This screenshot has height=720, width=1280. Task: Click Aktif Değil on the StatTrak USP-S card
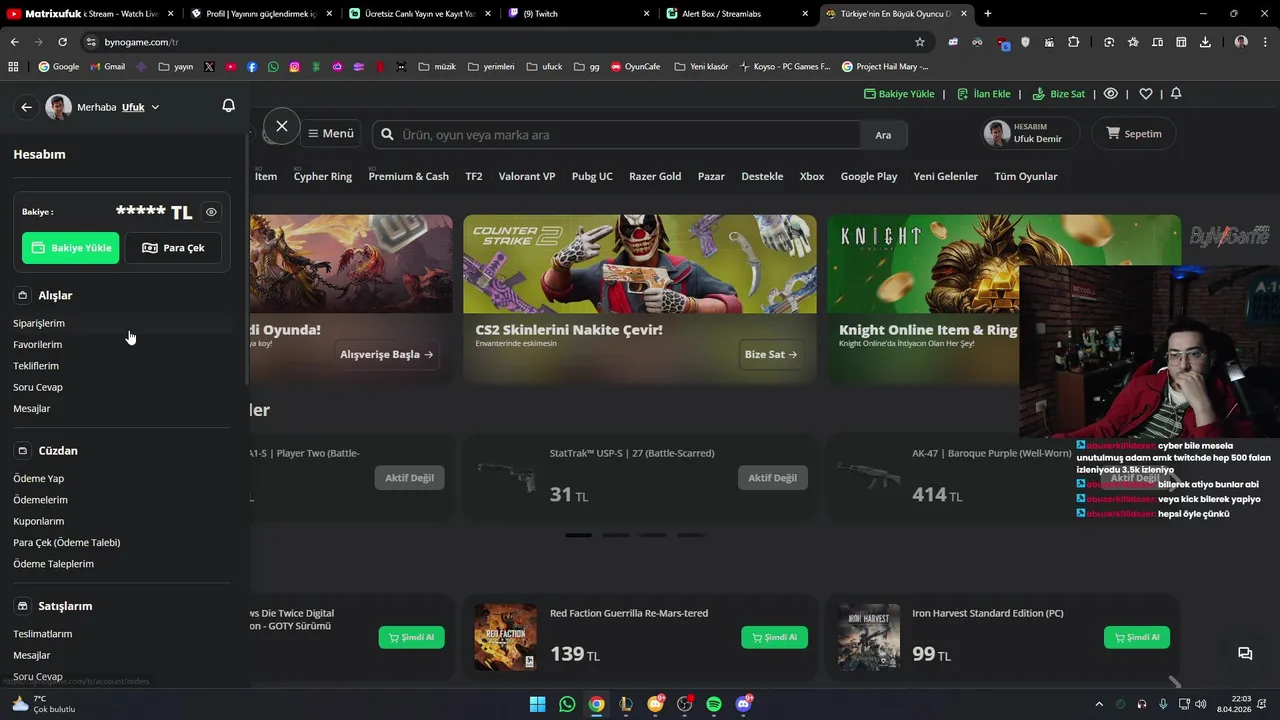(x=773, y=478)
